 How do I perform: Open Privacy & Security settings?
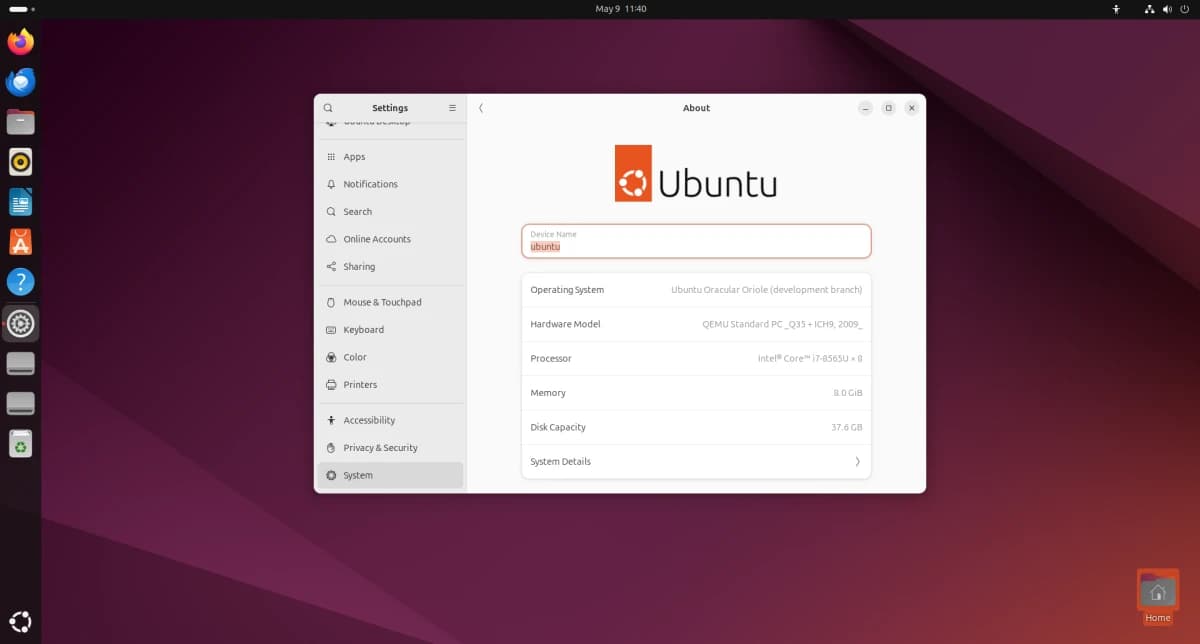pos(380,448)
